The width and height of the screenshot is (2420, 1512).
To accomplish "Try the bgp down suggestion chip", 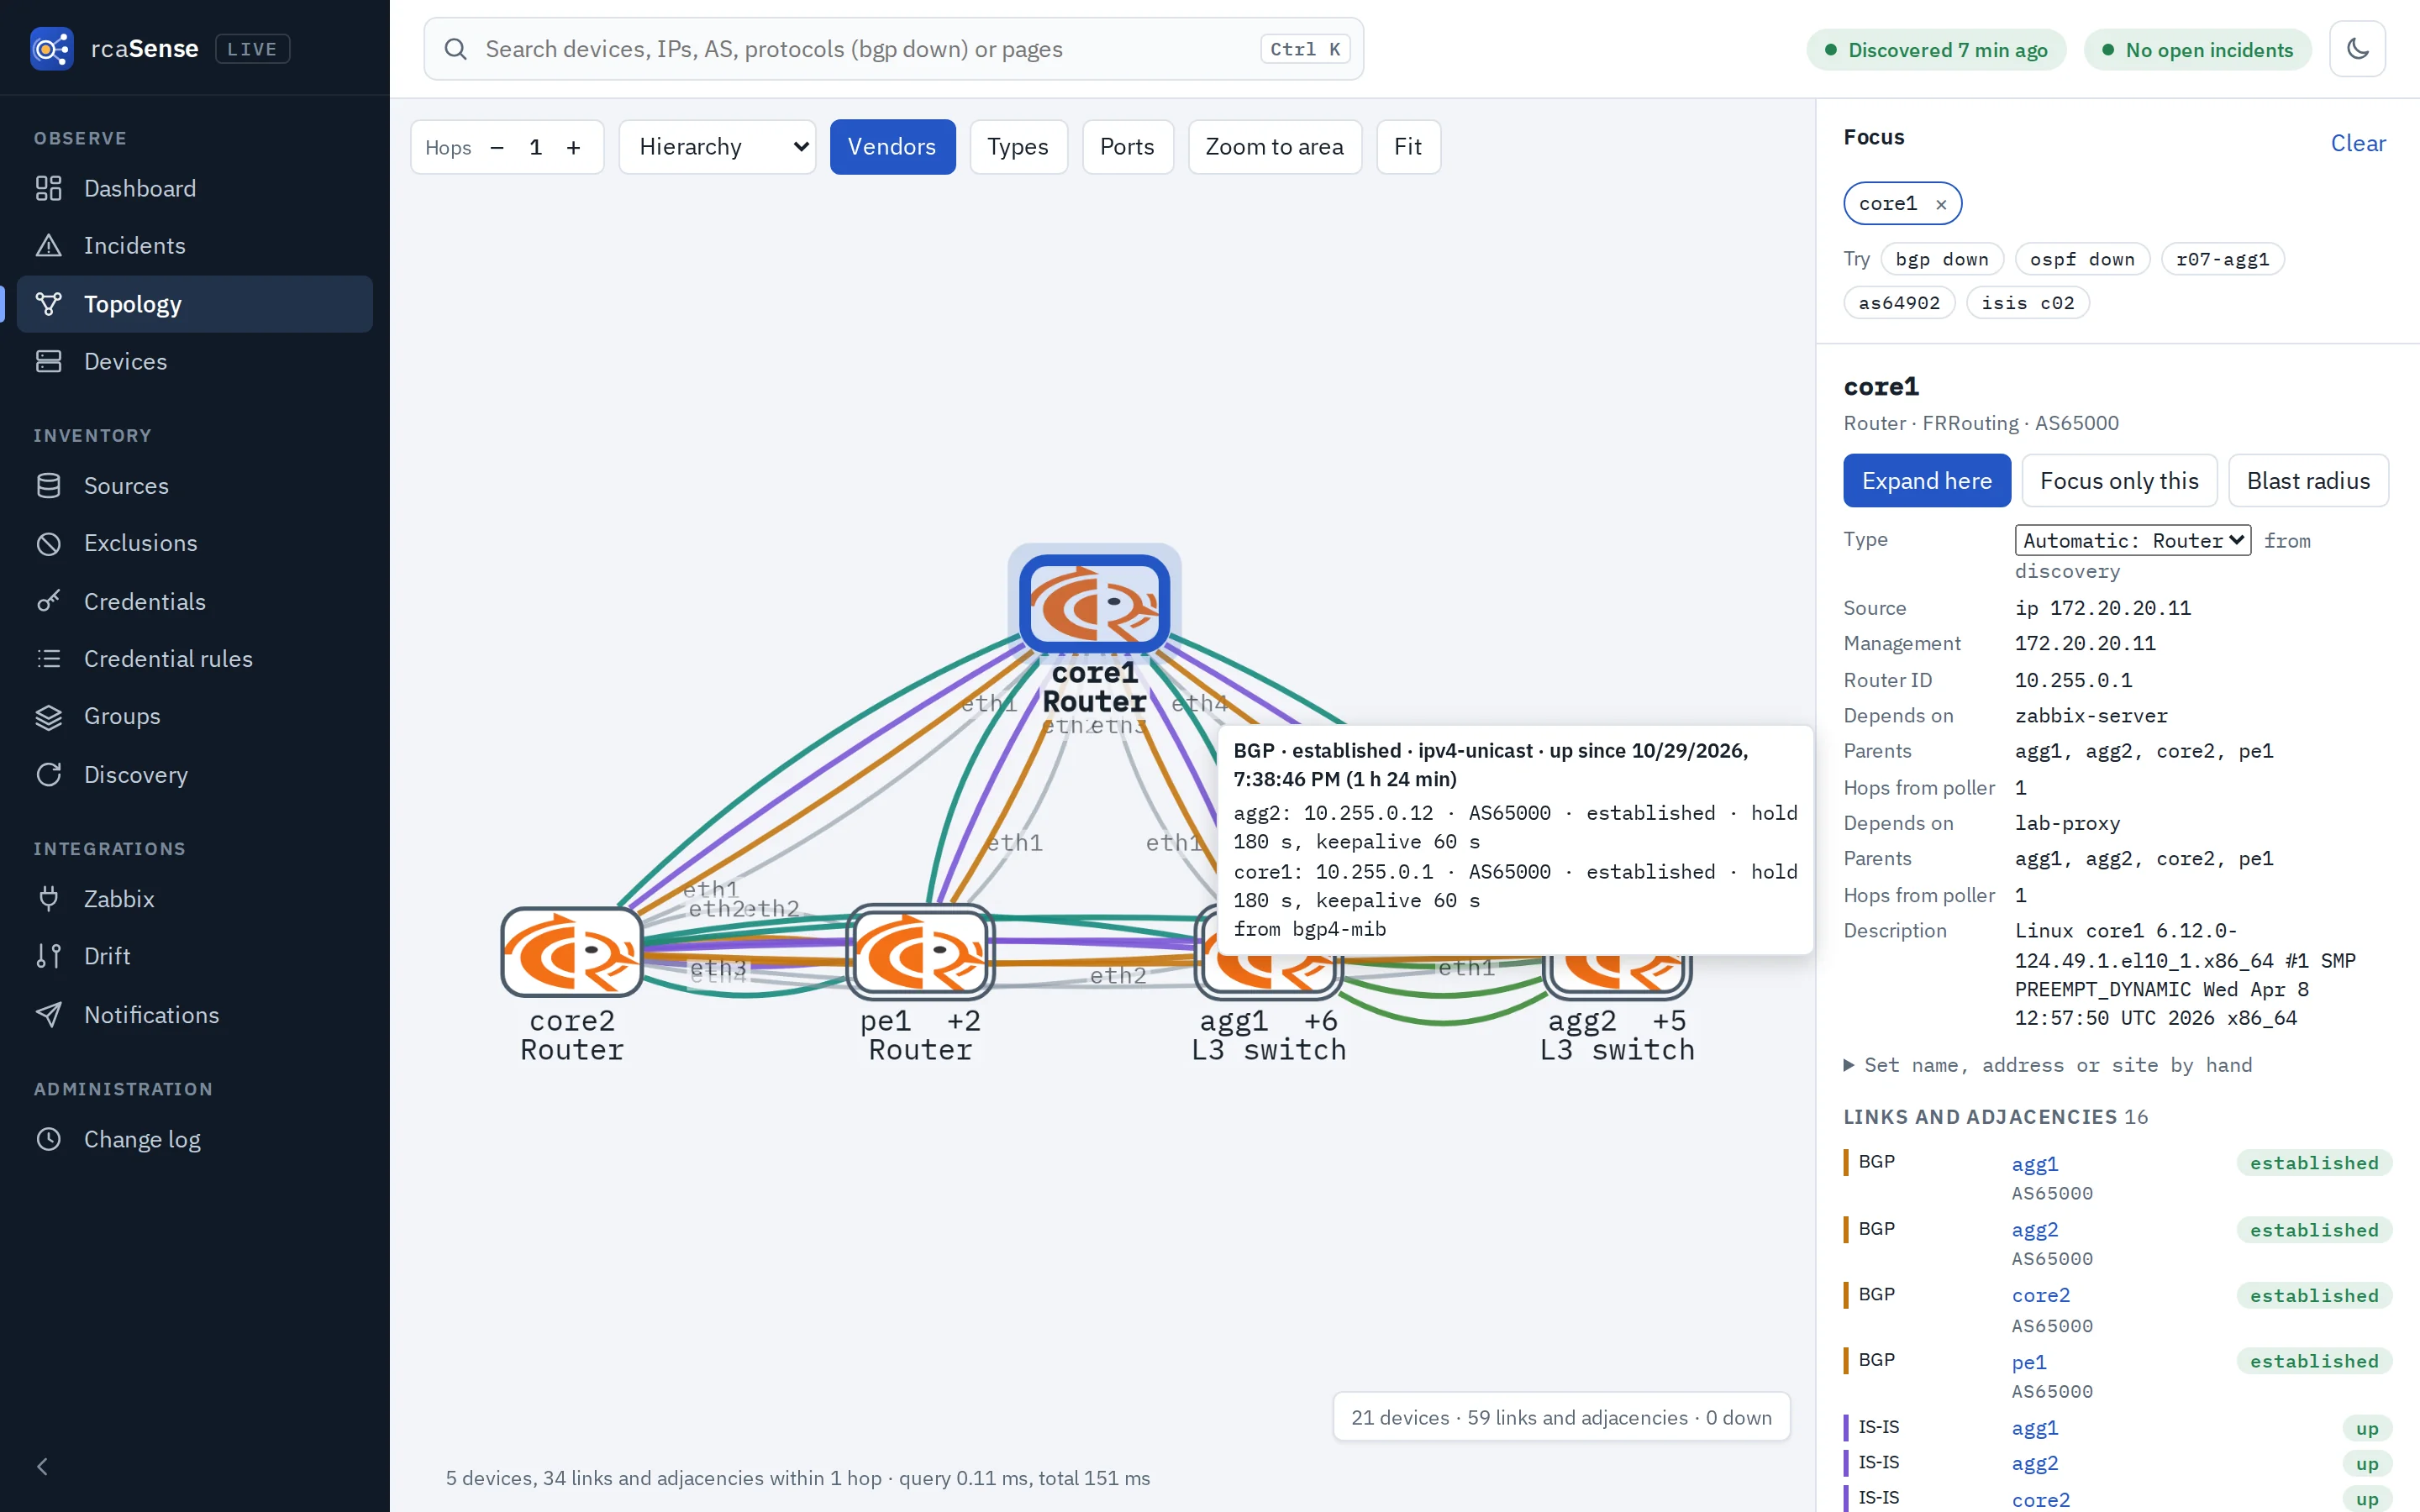I will (1942, 259).
